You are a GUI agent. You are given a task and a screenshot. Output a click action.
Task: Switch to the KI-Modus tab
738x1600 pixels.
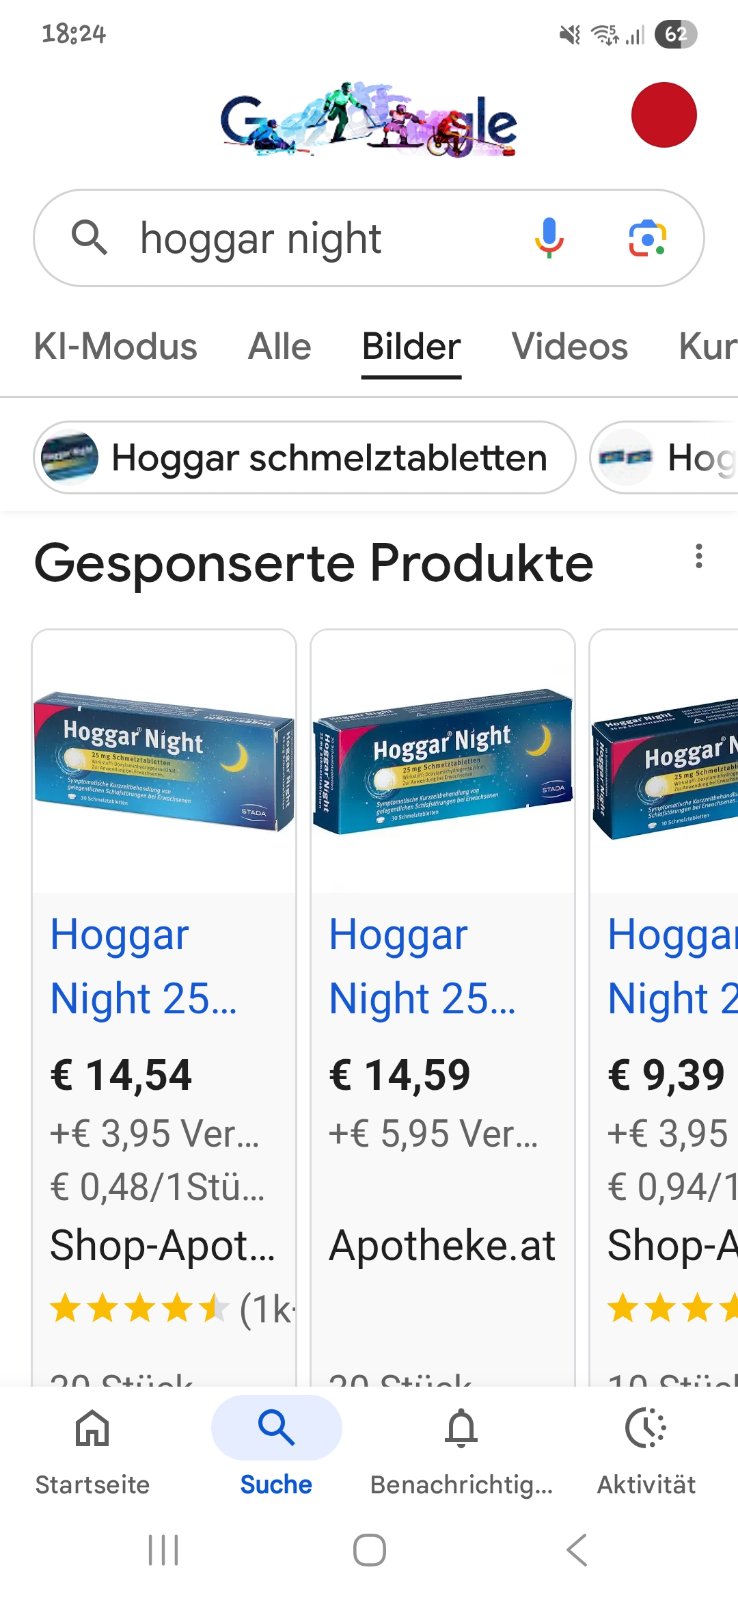[116, 346]
